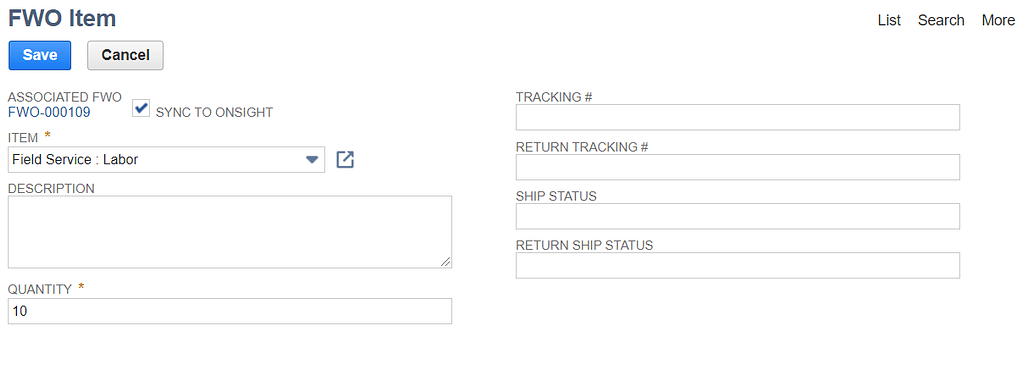Go to the List view
The height and width of the screenshot is (381, 1023).
pos(889,20)
